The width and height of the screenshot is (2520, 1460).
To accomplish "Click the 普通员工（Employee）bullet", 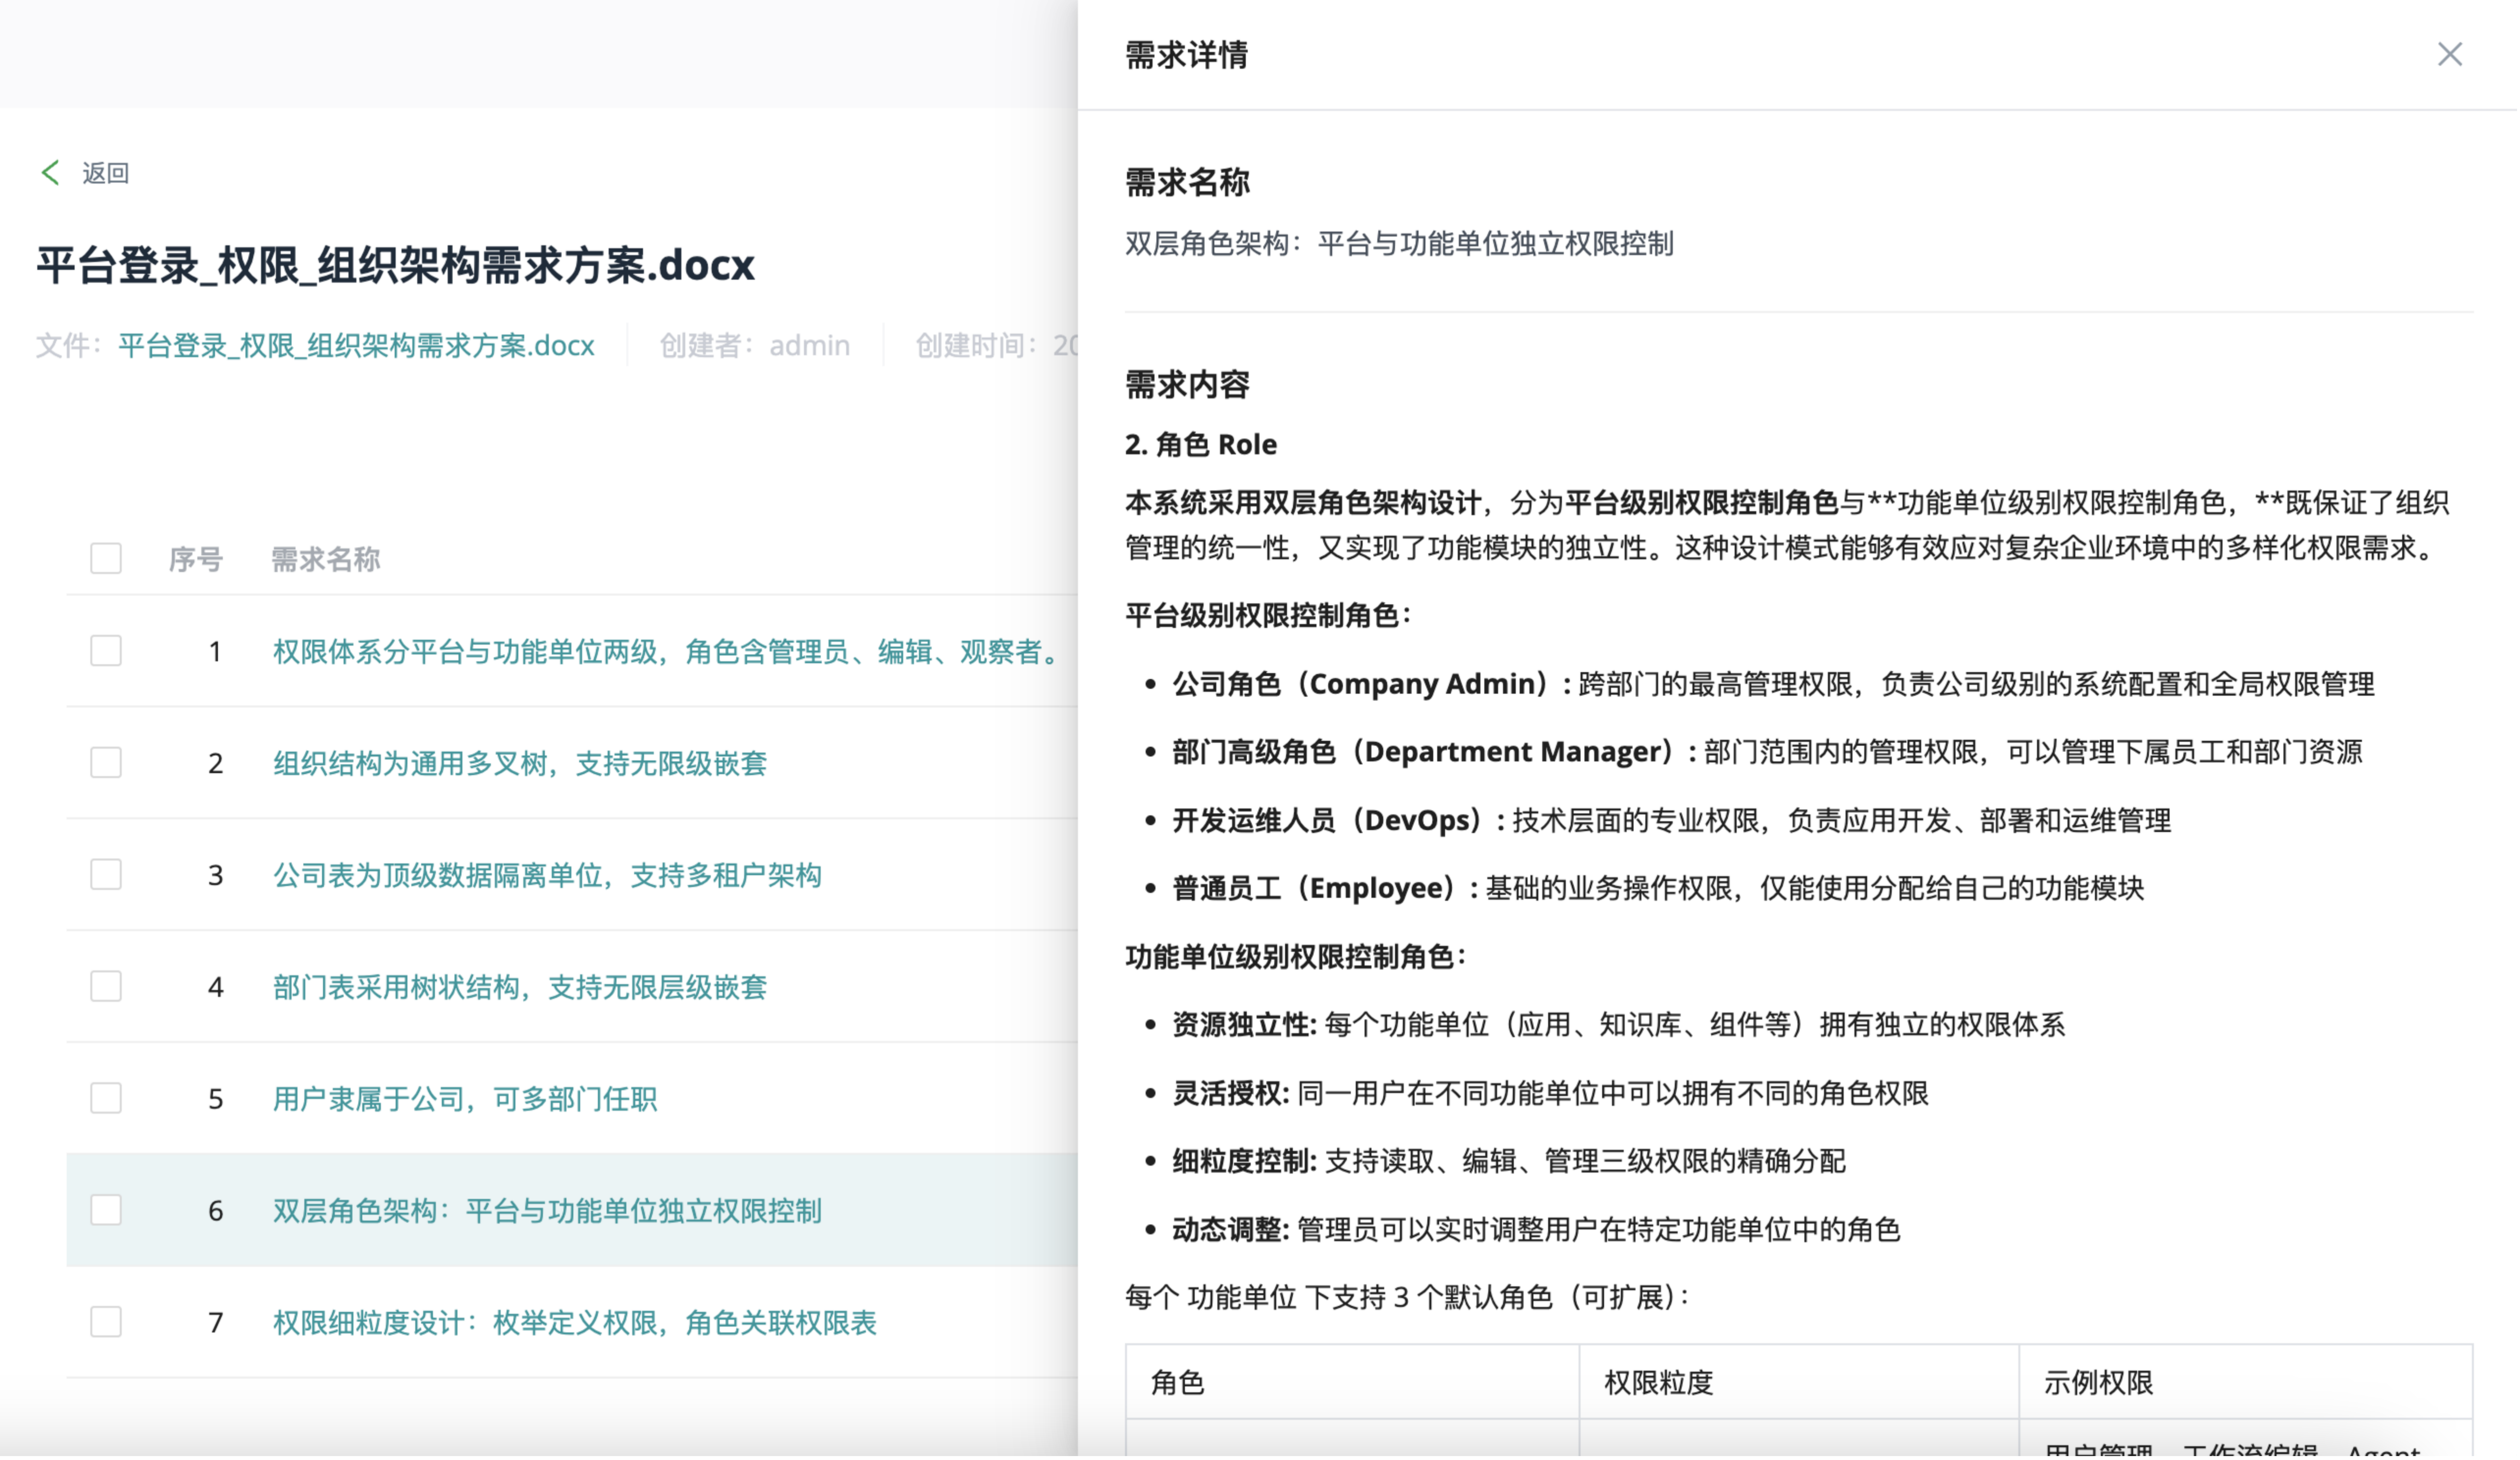I will click(x=1658, y=888).
